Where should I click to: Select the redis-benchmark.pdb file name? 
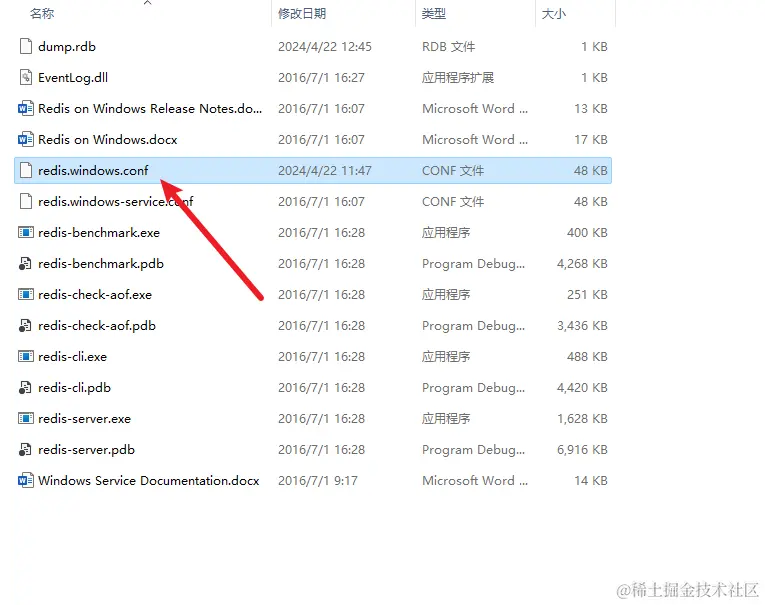click(x=101, y=263)
